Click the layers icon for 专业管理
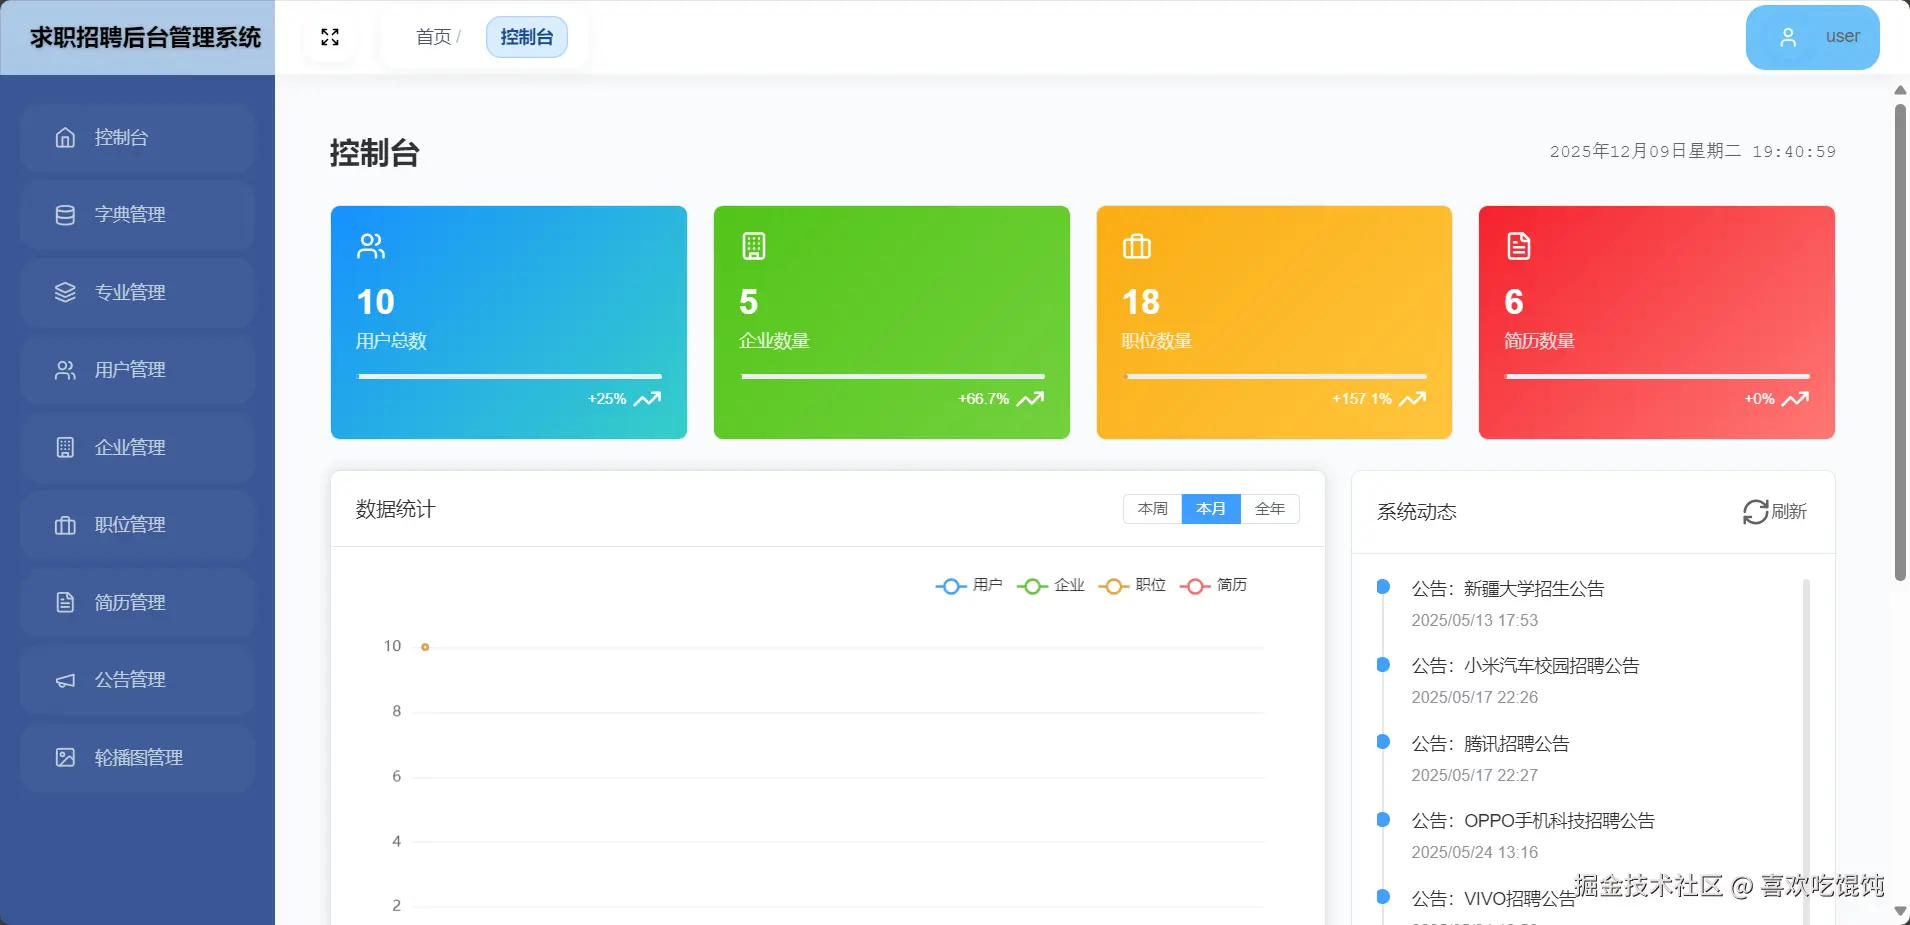Screen dimensions: 1910x925 coord(65,293)
